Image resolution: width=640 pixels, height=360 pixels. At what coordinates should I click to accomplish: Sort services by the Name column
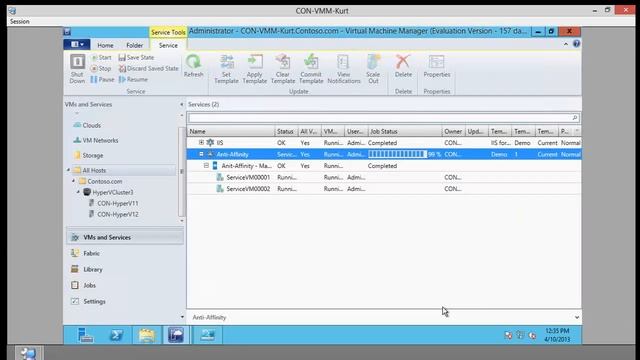pyautogui.click(x=231, y=131)
